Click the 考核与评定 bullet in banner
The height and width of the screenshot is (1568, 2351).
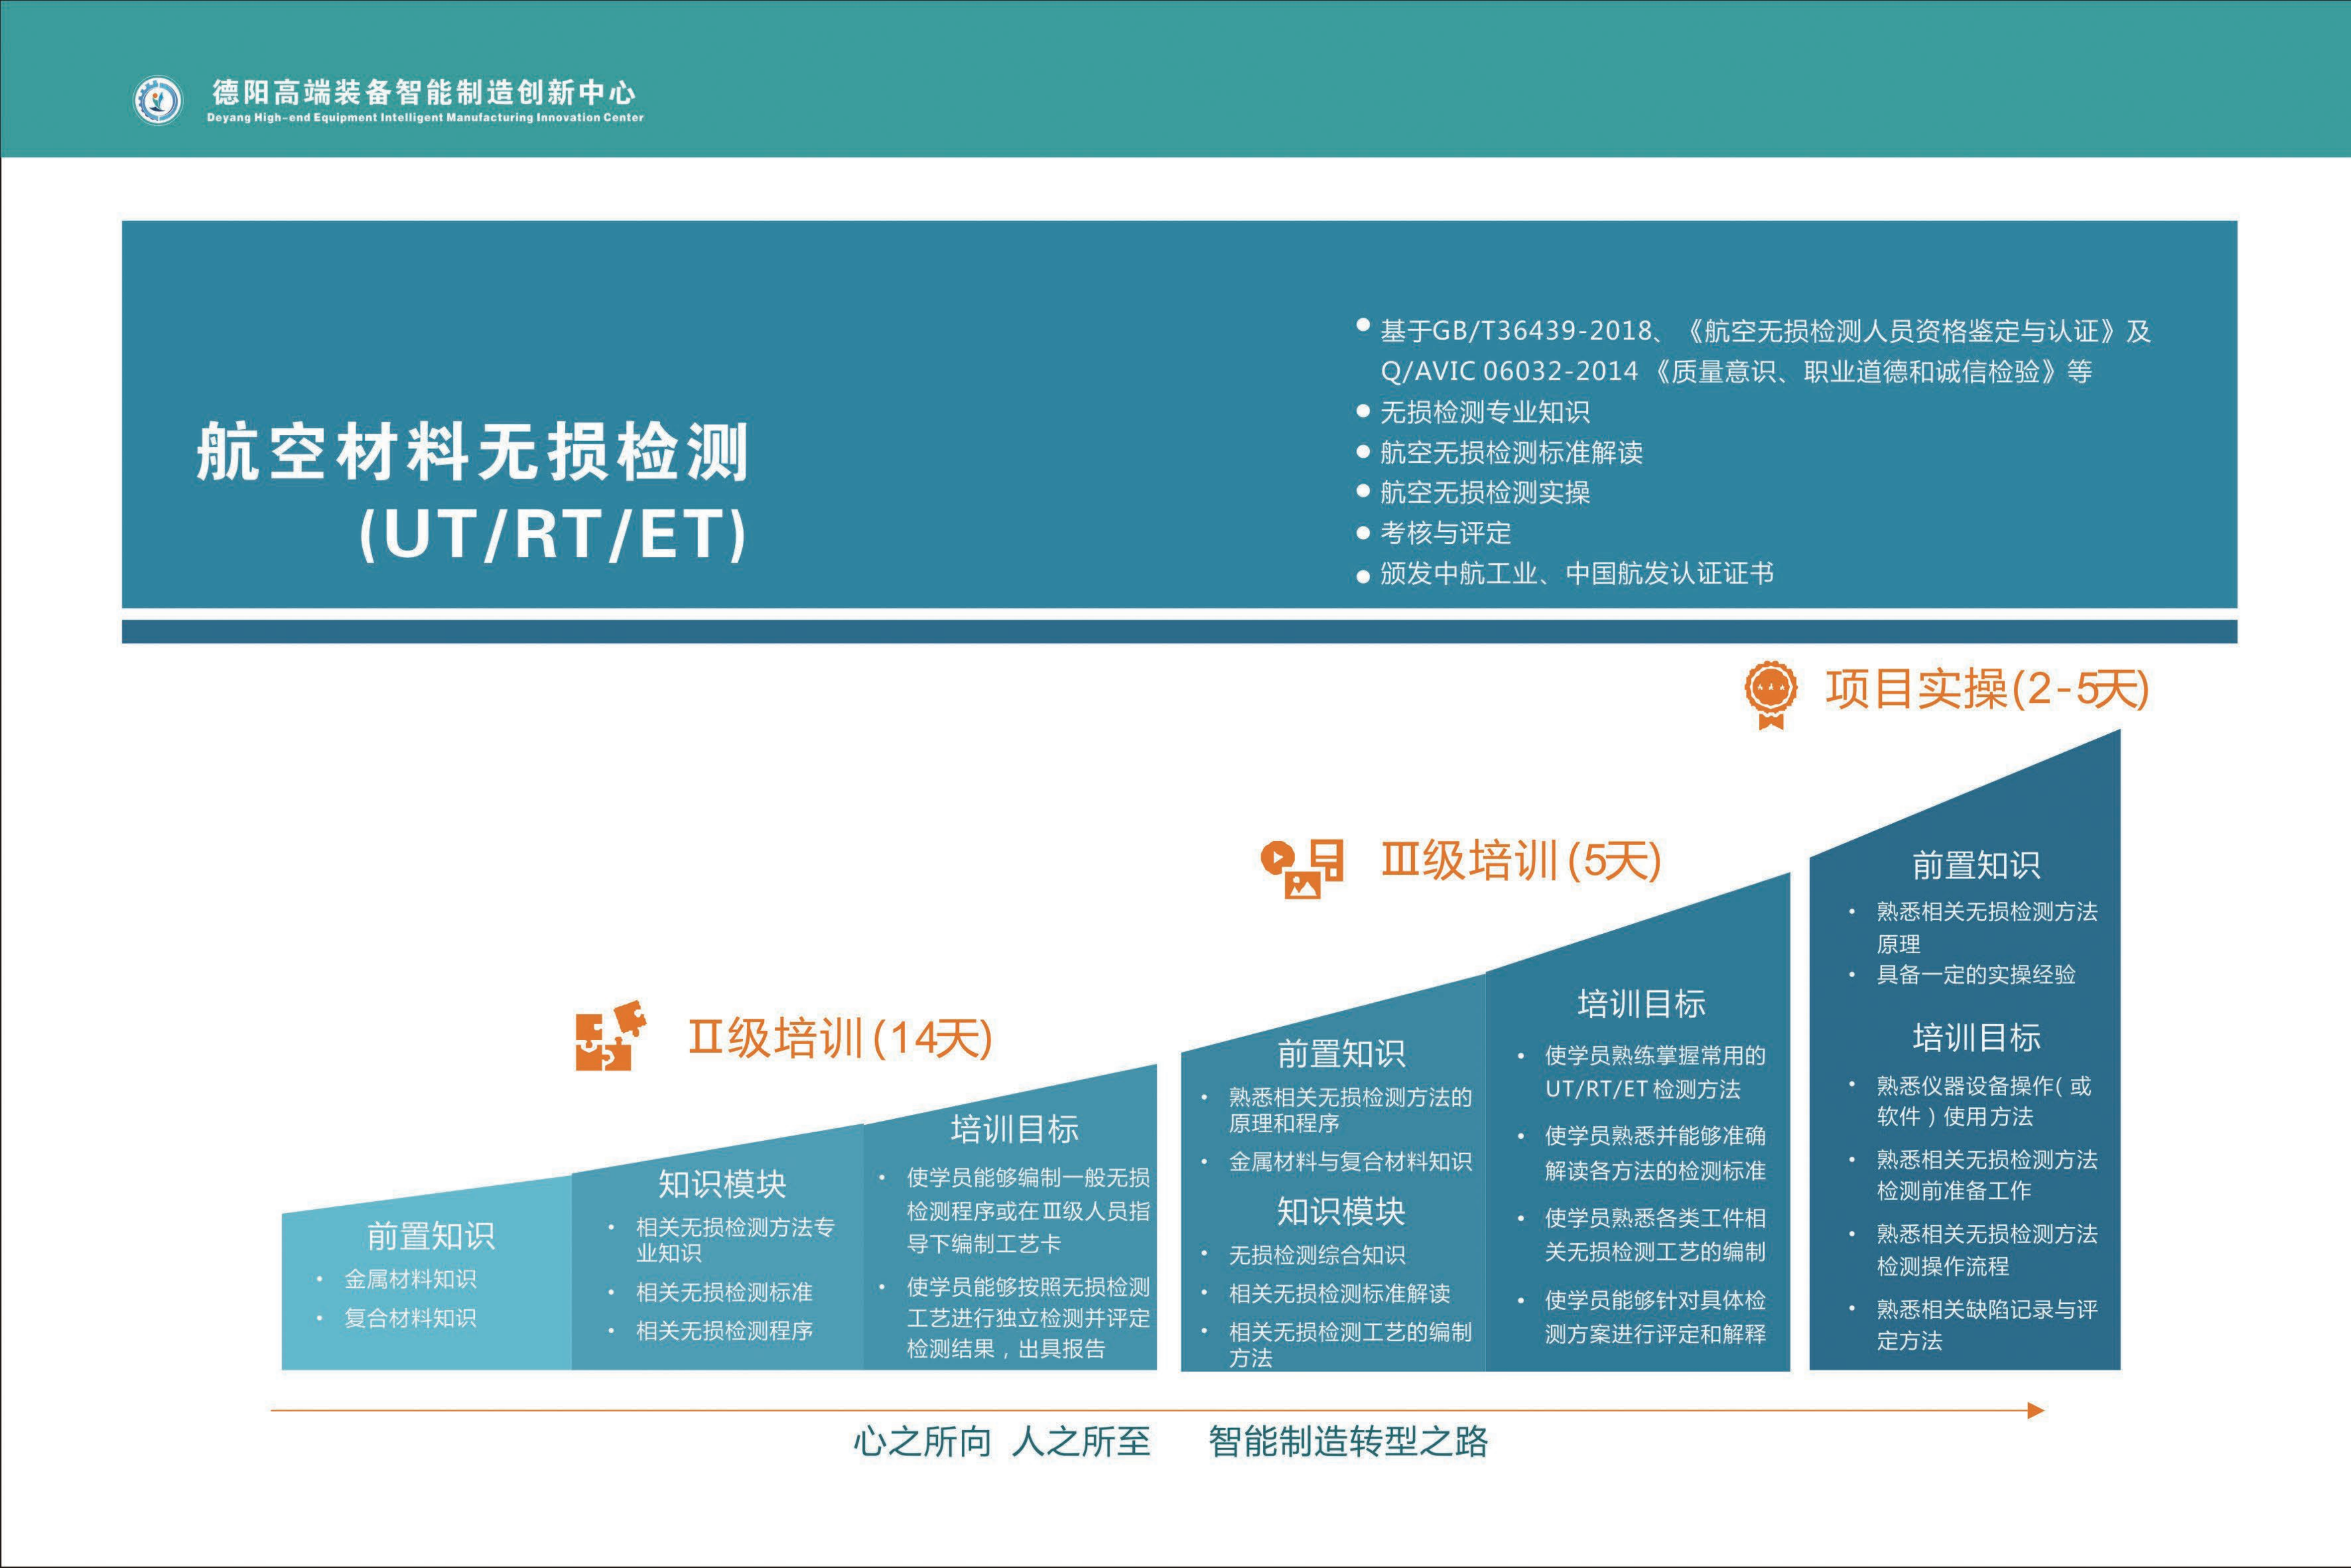[1445, 533]
